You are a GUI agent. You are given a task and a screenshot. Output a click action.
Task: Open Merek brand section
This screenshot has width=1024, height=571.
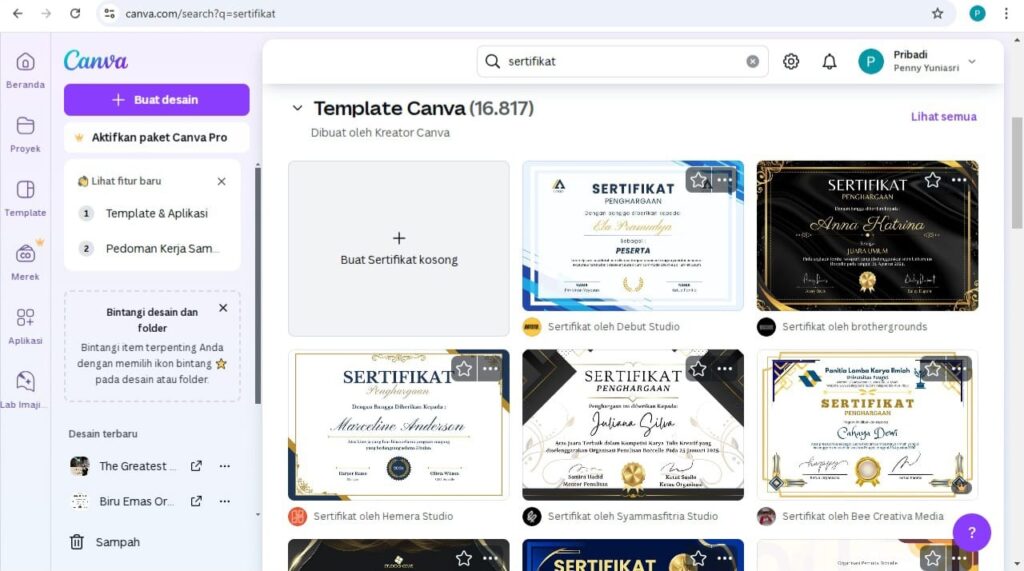point(25,263)
